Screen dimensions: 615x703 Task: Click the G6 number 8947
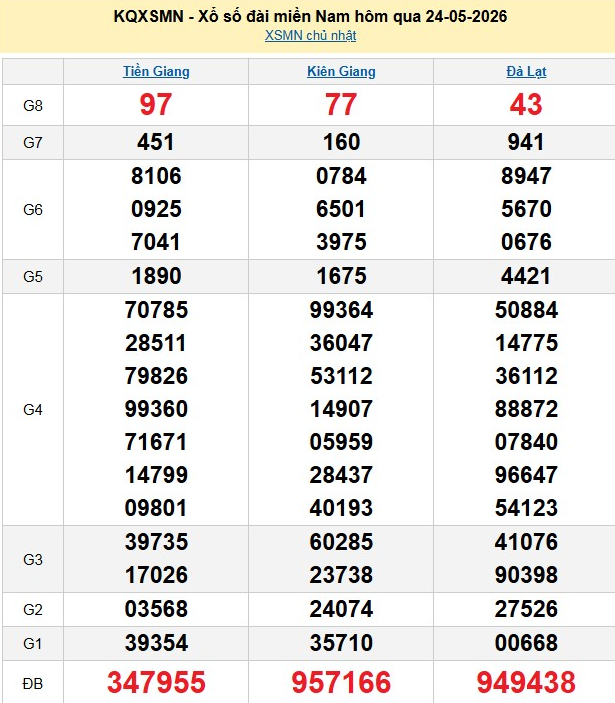click(x=526, y=176)
